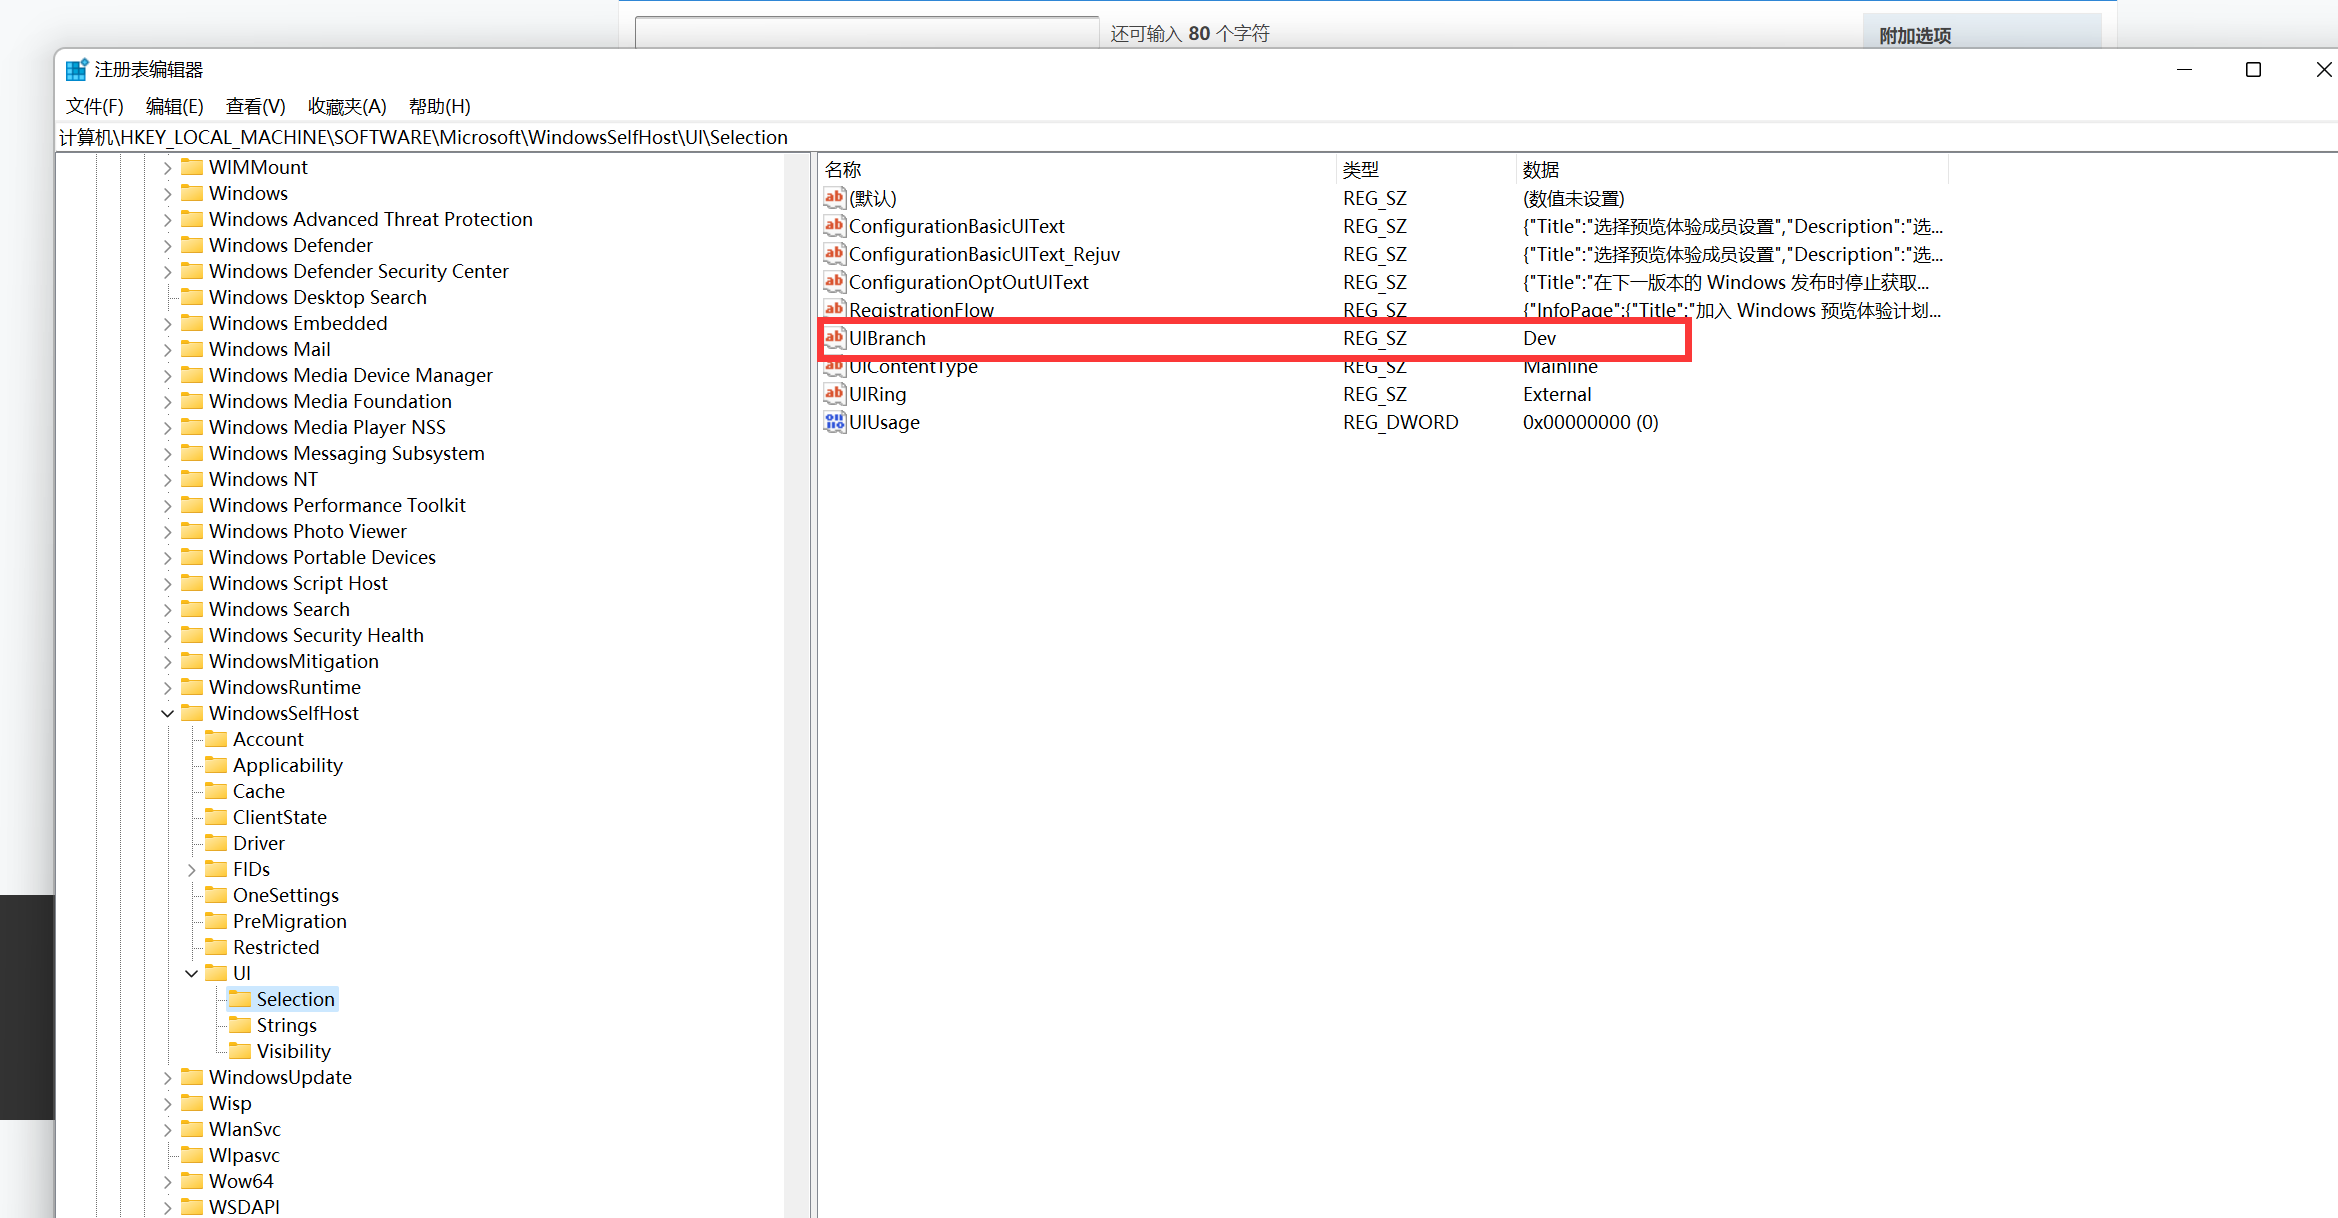Collapse the UI tree node
This screenshot has width=2338, height=1218.
pyautogui.click(x=191, y=973)
